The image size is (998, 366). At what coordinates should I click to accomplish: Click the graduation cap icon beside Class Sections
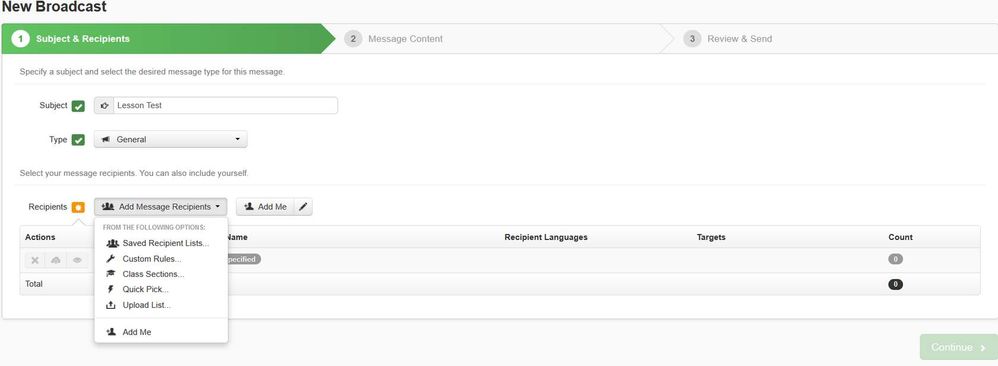click(111, 274)
